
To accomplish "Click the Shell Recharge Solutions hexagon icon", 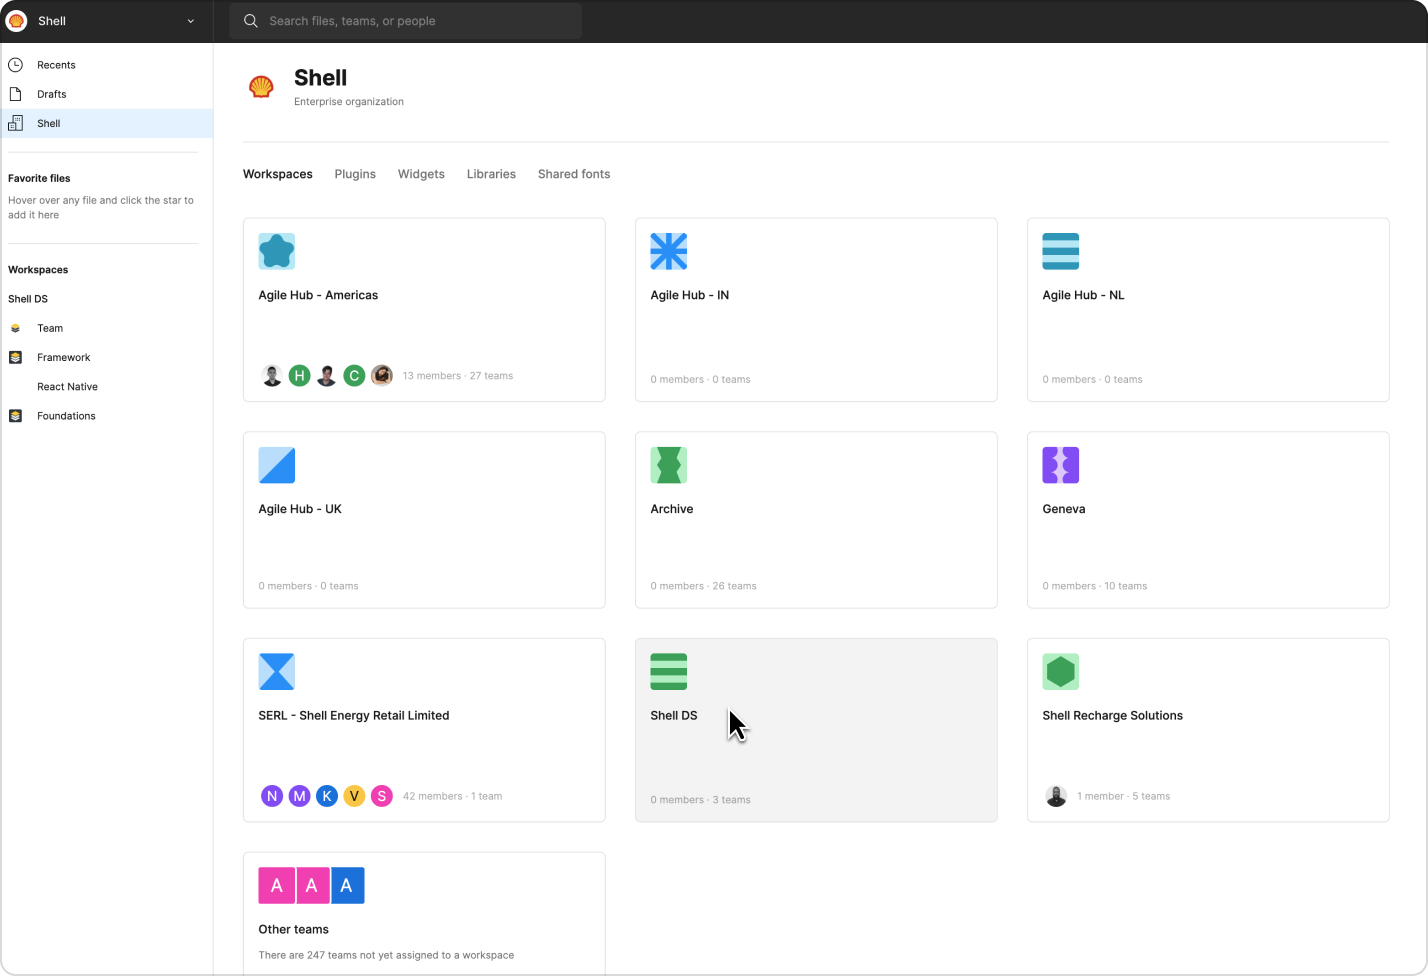I will (x=1061, y=672).
